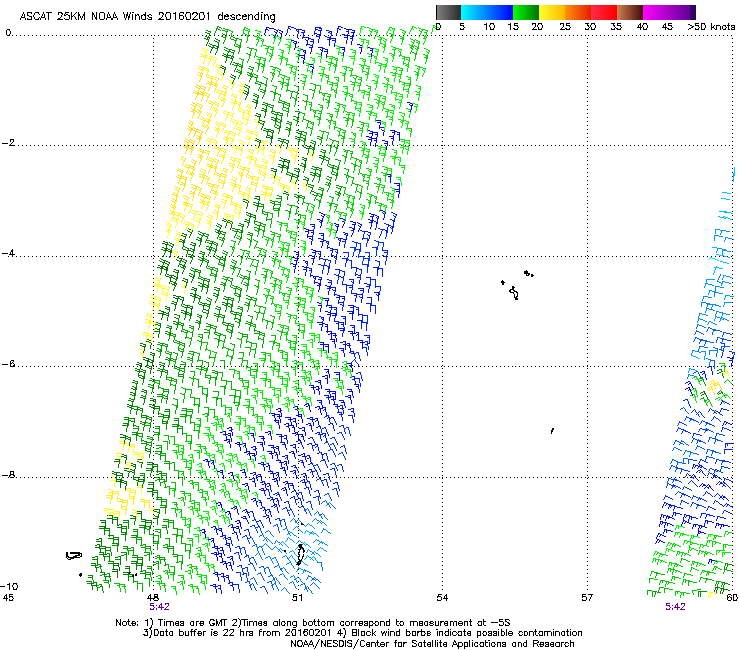The width and height of the screenshot is (740, 650).
Task: Click longitude axis label '45'
Action: click(x=8, y=598)
